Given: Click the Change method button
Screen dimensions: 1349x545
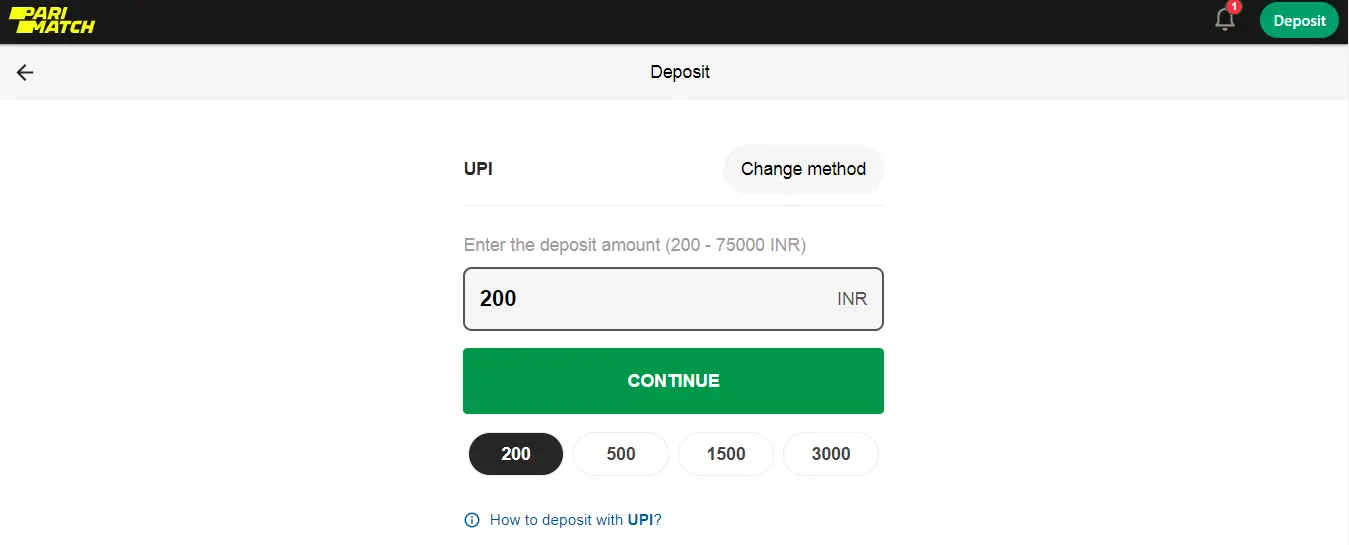Looking at the screenshot, I should click(x=803, y=169).
